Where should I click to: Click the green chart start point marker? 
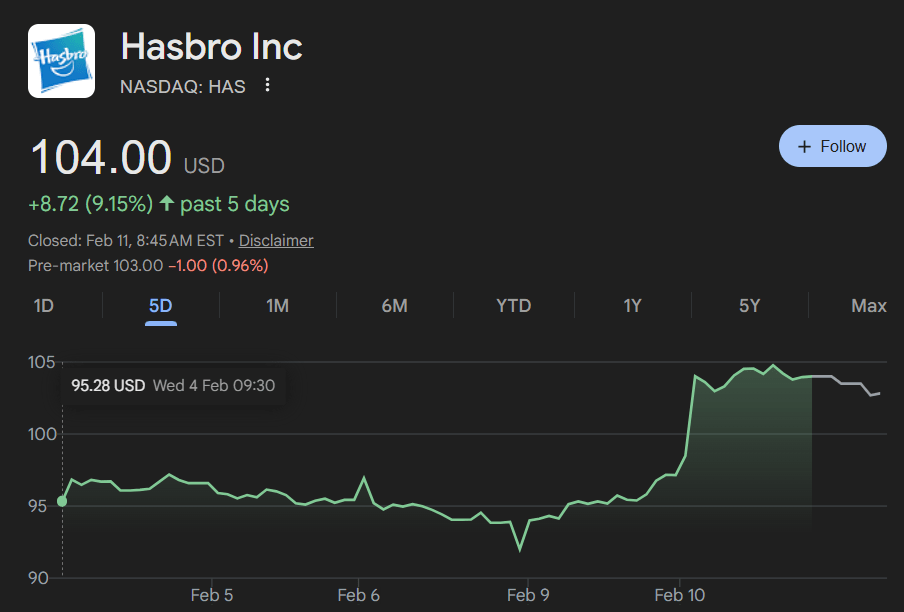click(x=63, y=501)
